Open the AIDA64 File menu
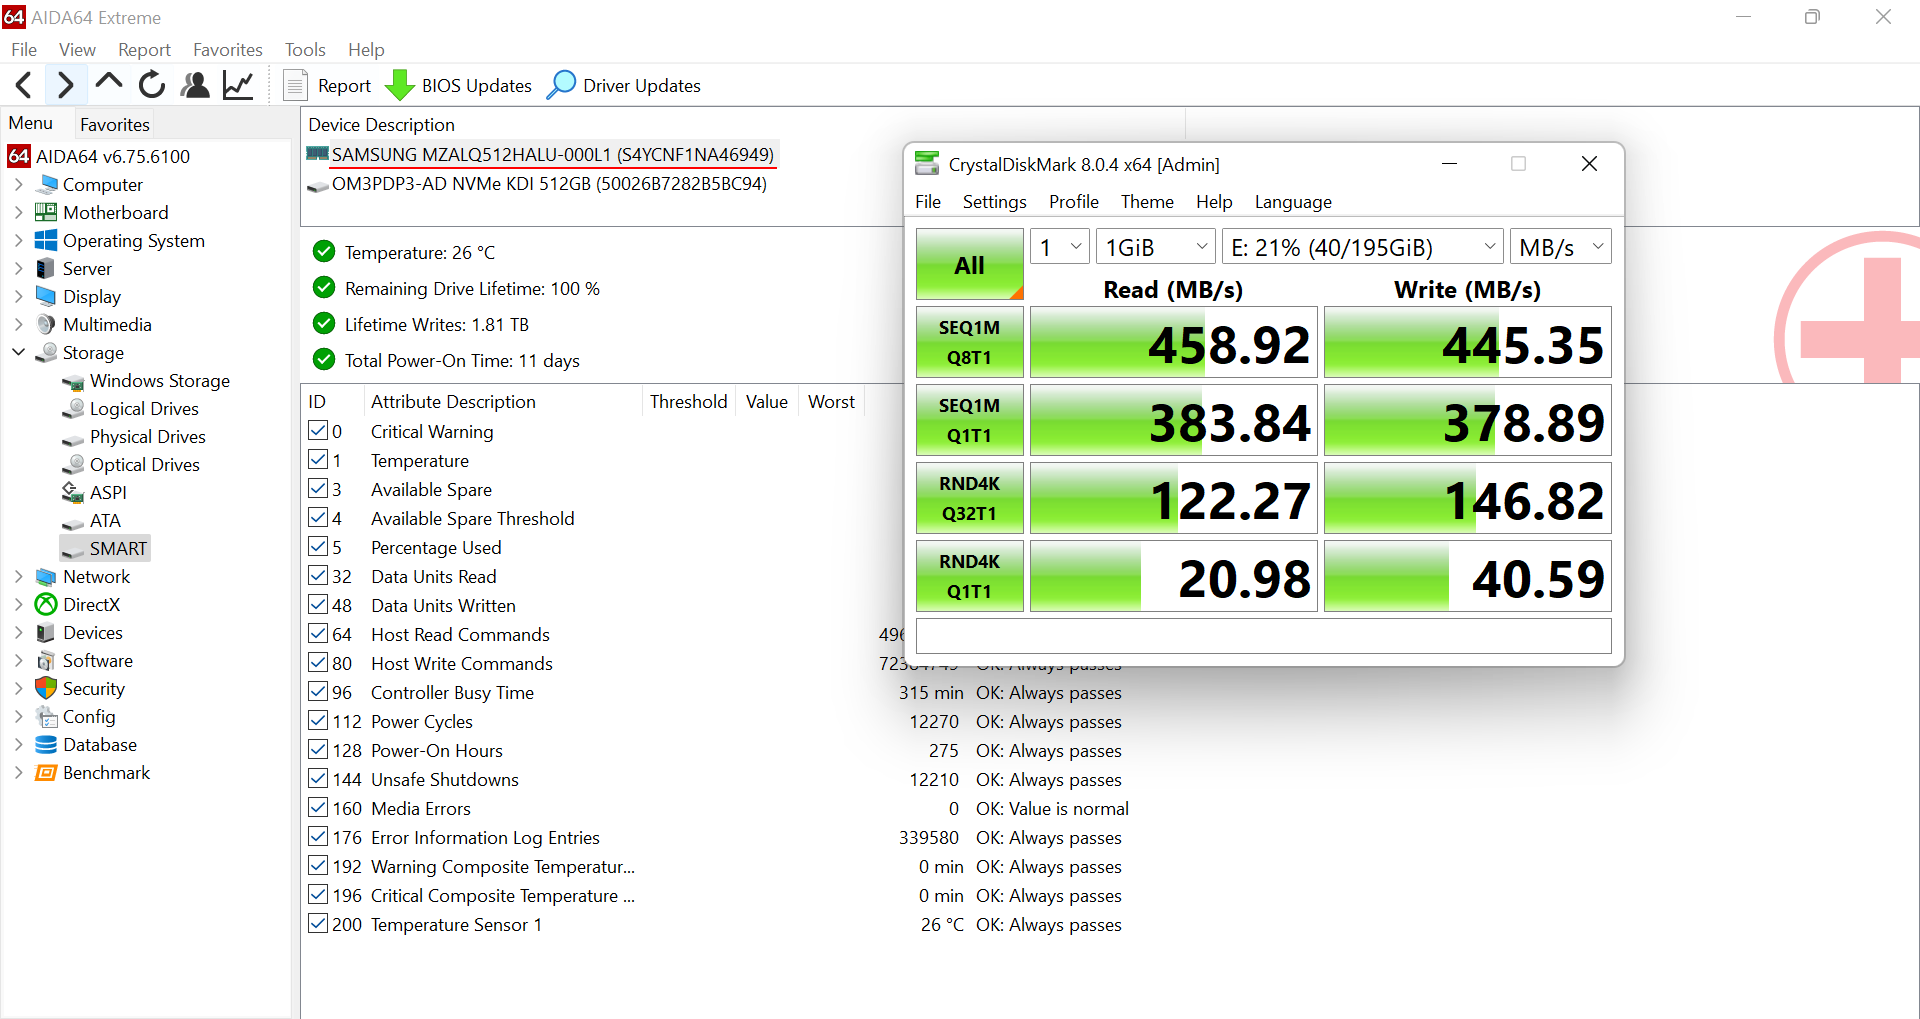 24,49
